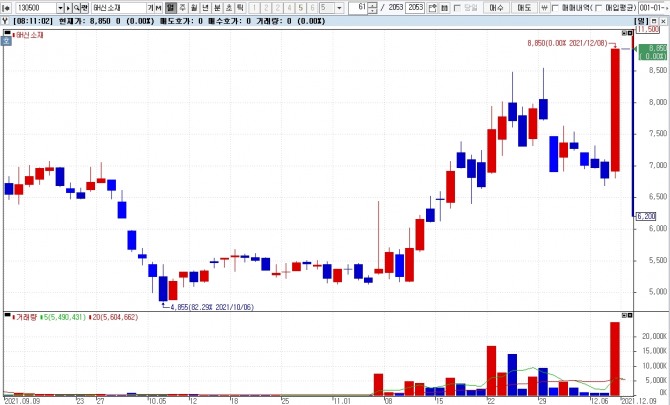
Task: Select the 일 (daily) chart period button
Action: click(x=171, y=7)
